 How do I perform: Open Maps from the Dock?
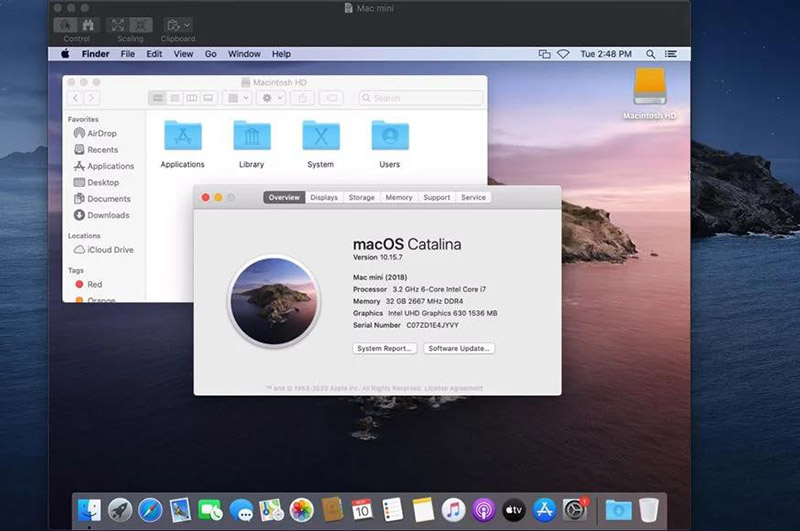tap(271, 510)
